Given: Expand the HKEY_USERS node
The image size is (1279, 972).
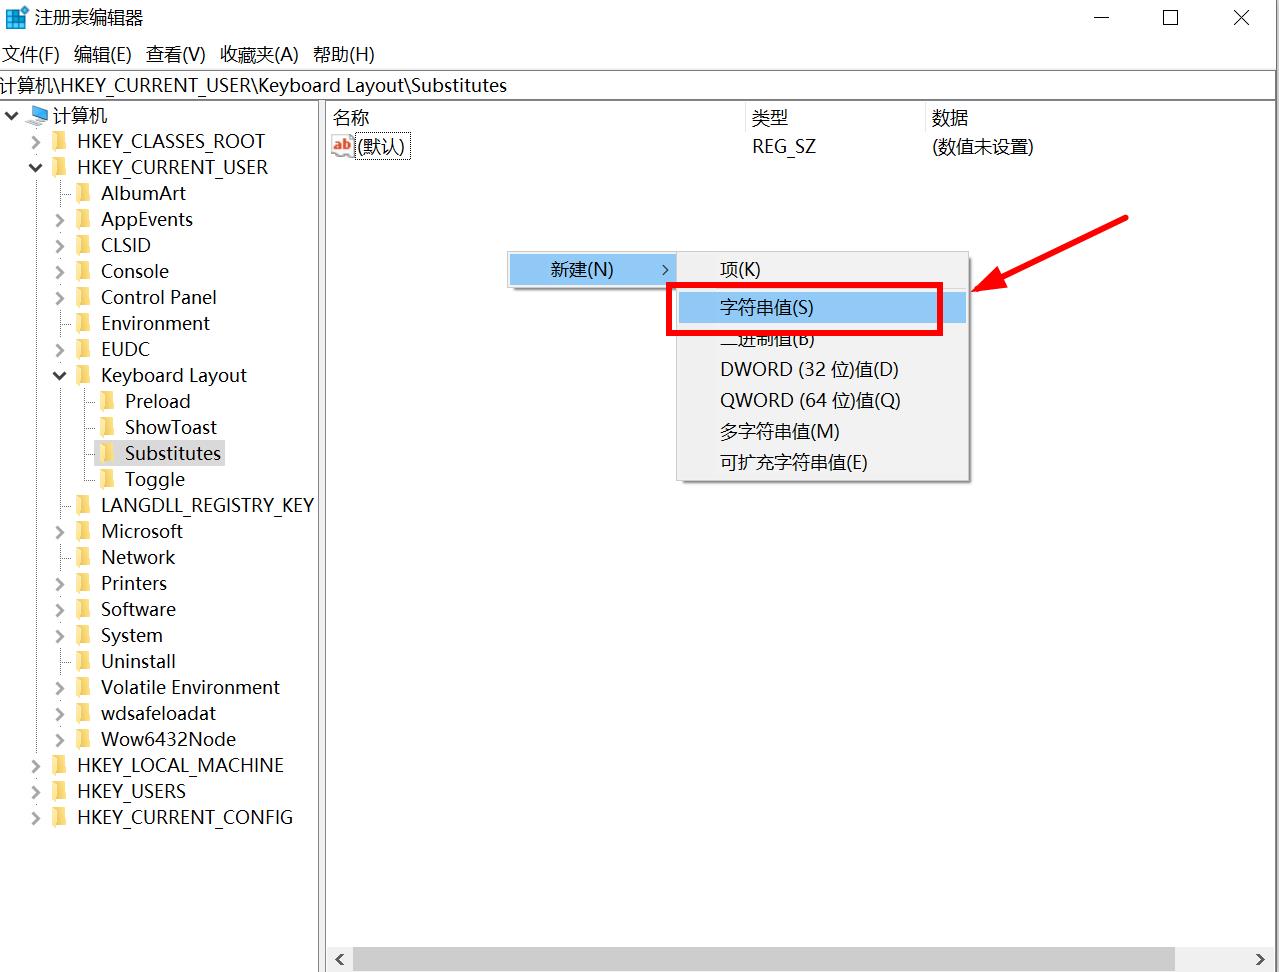Looking at the screenshot, I should tap(36, 792).
